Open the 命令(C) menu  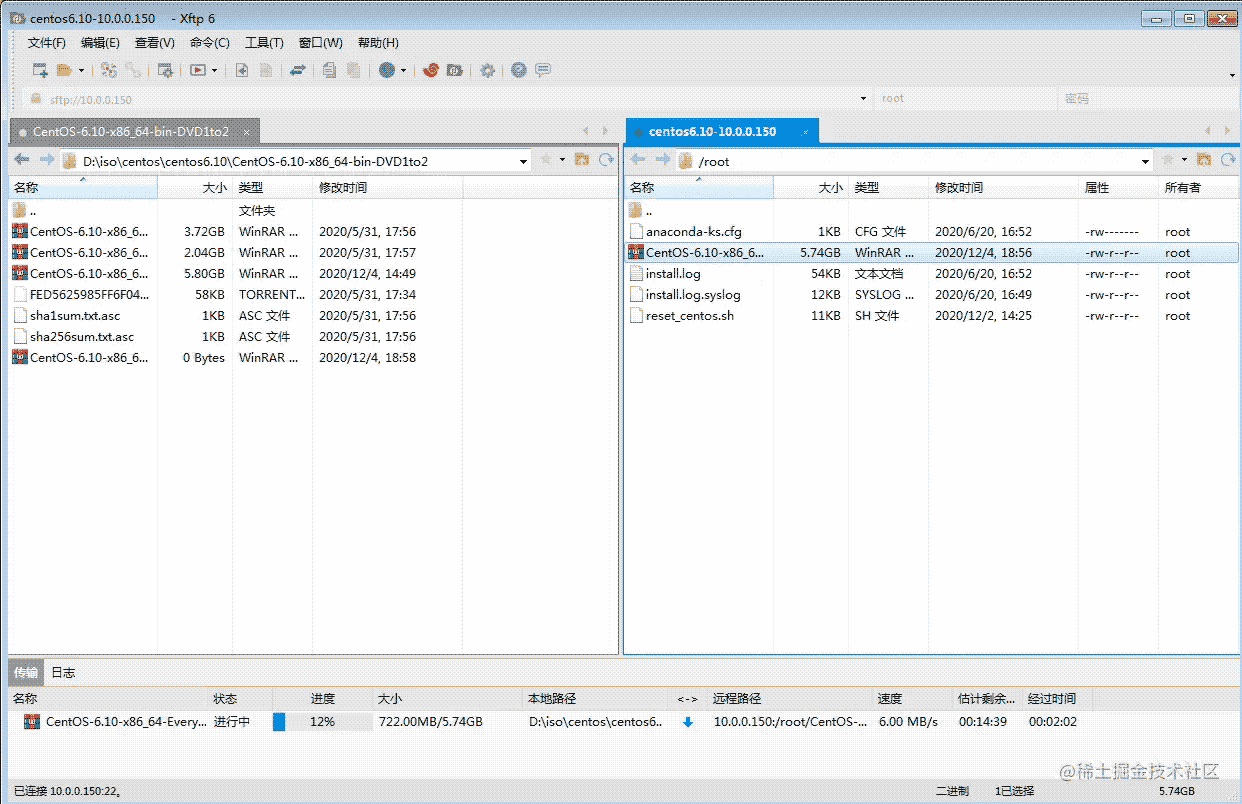point(209,43)
